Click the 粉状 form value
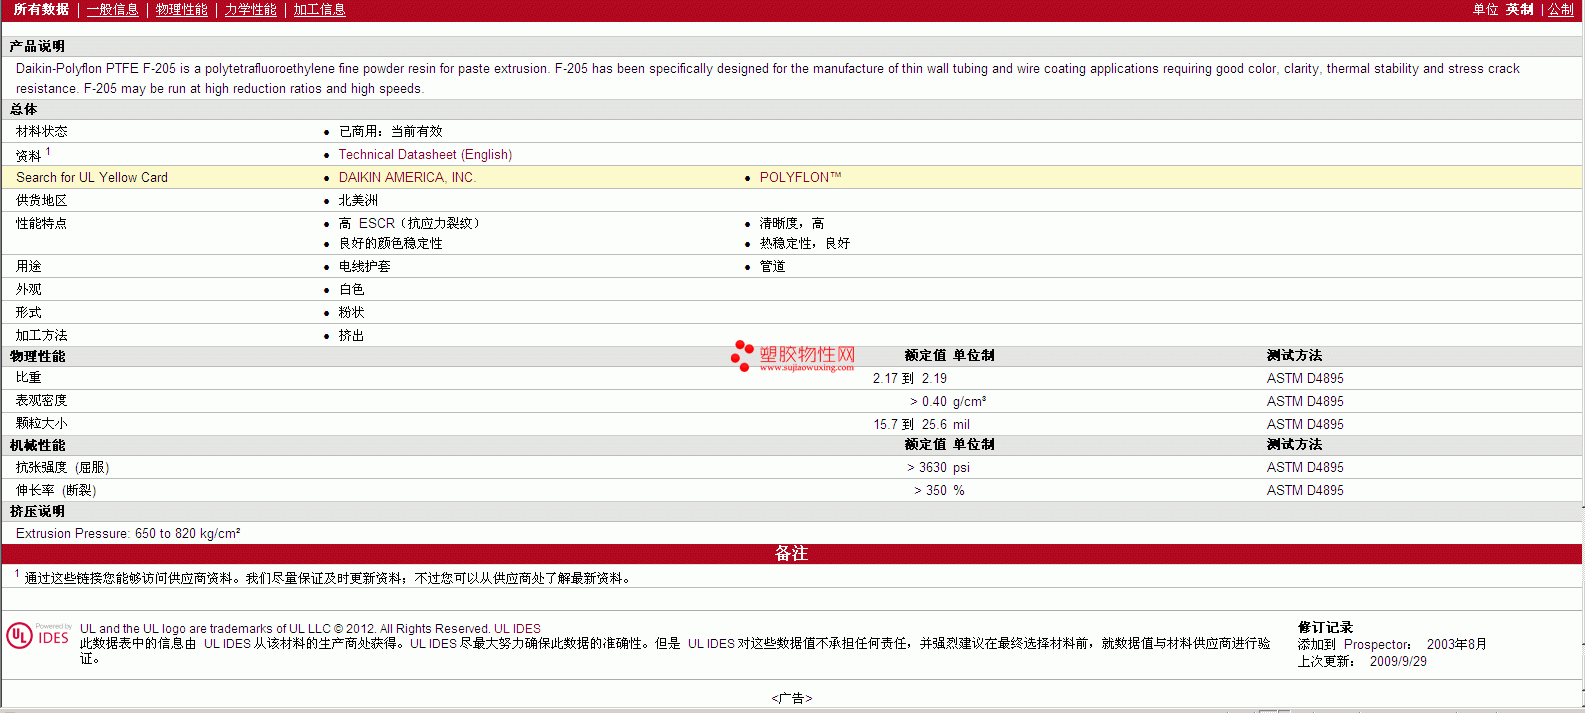This screenshot has width=1585, height=713. (351, 312)
